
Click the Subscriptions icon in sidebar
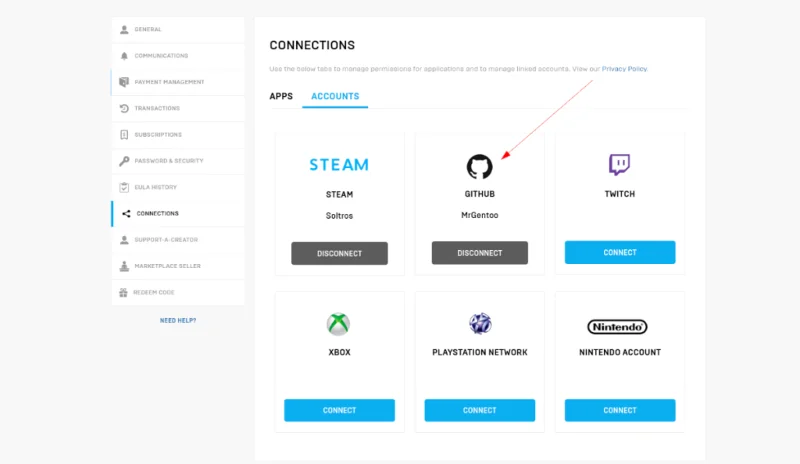124,135
